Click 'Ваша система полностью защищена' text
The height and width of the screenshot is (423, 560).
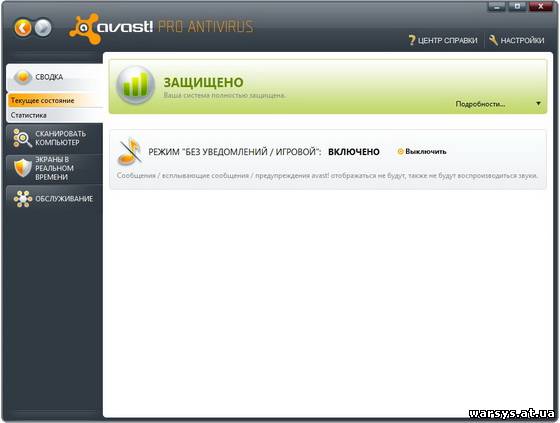[x=225, y=95]
